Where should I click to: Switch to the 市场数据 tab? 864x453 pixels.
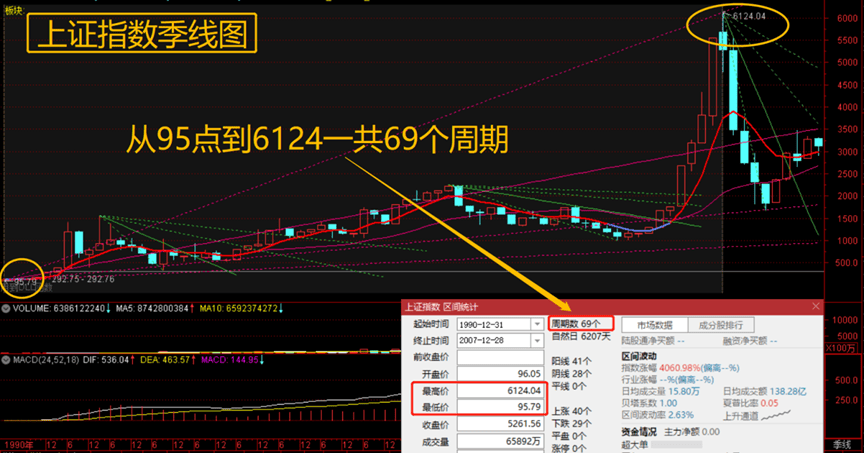coord(655,325)
